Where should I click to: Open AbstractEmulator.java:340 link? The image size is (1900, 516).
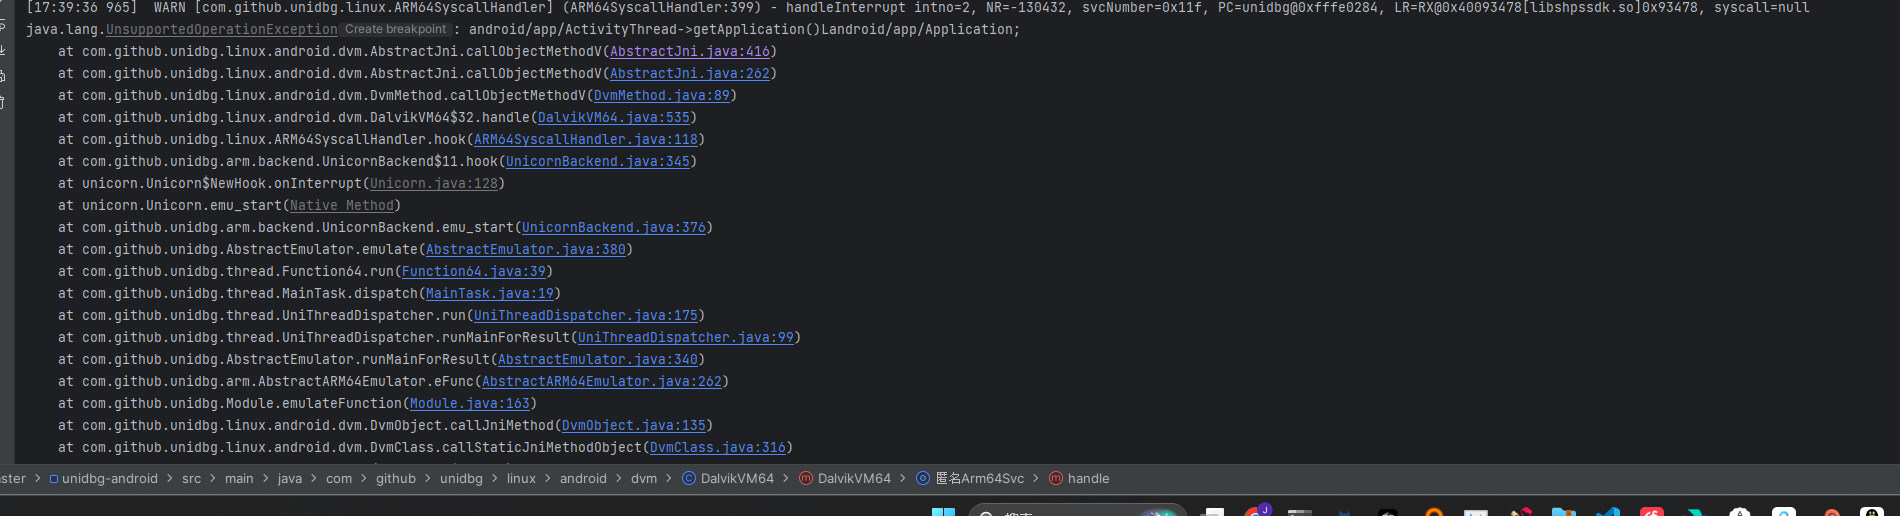598,360
